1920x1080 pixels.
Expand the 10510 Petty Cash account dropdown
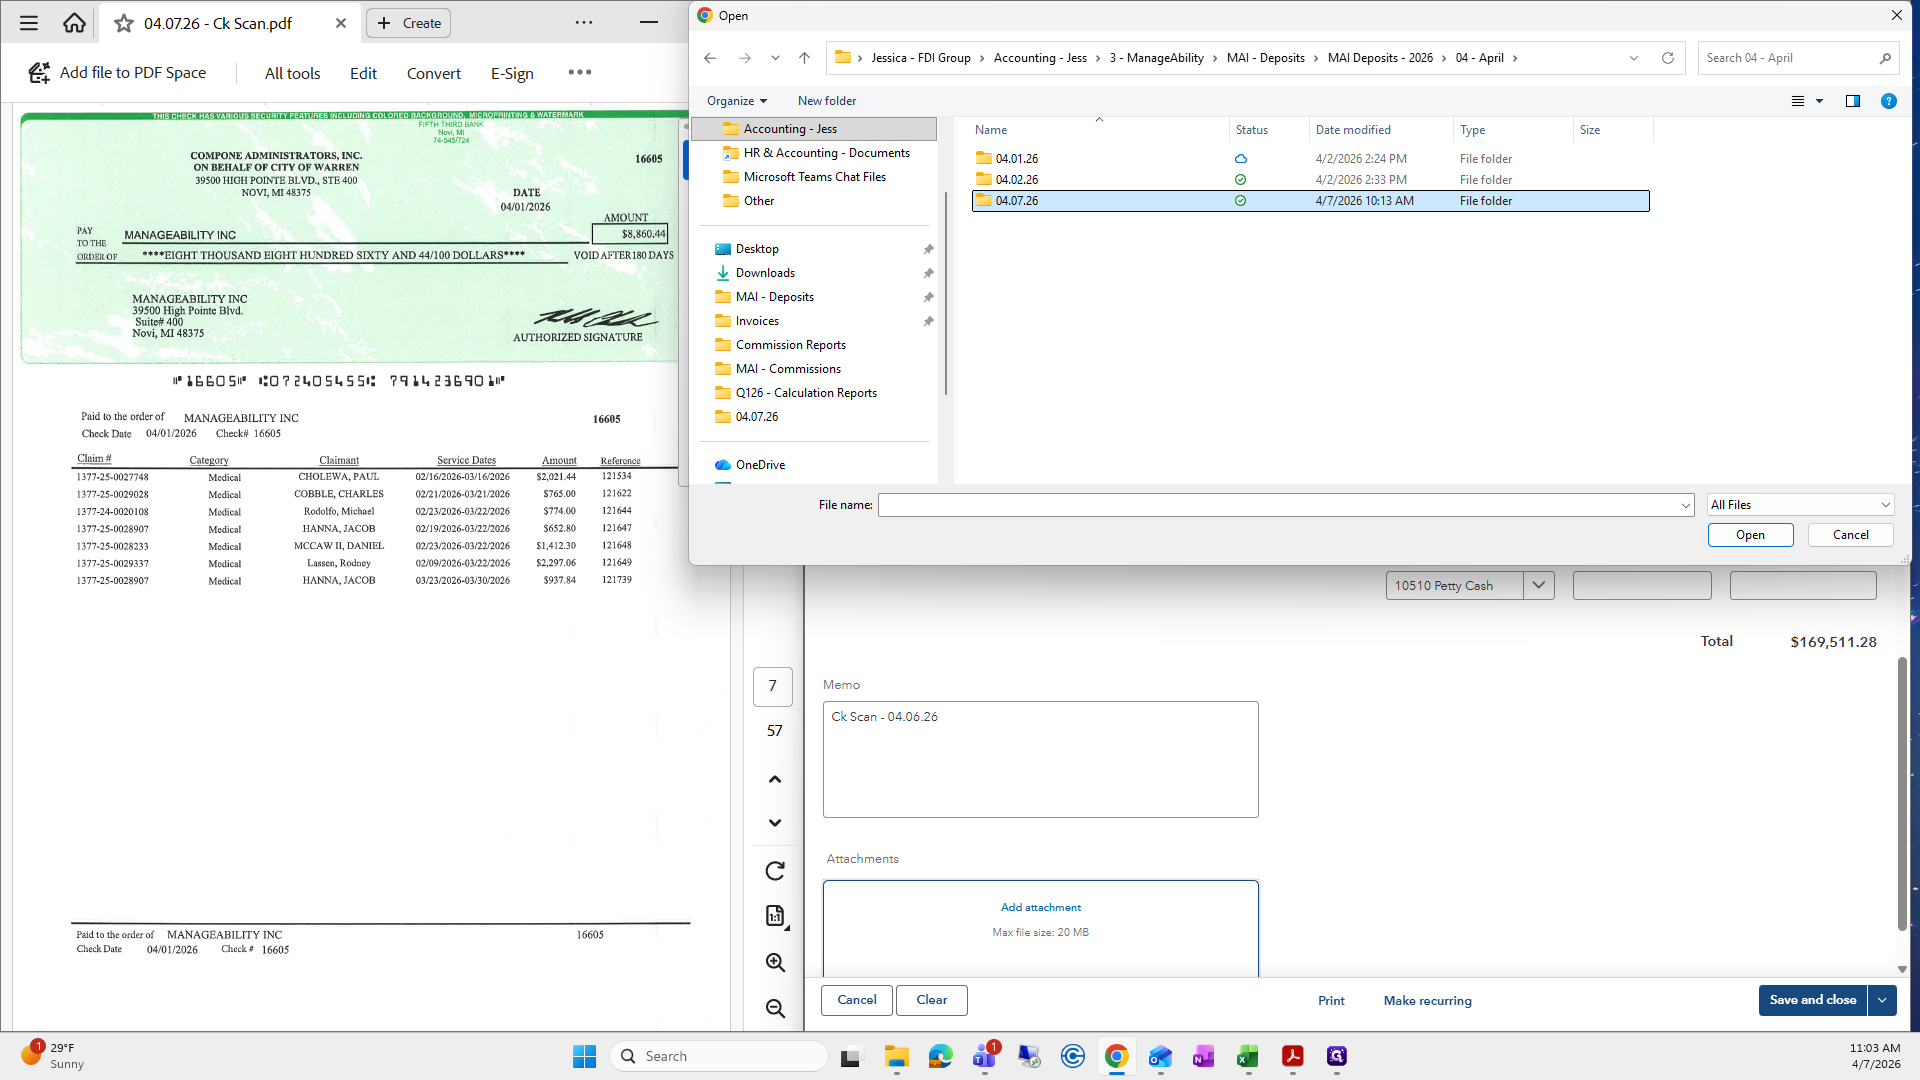(1539, 585)
